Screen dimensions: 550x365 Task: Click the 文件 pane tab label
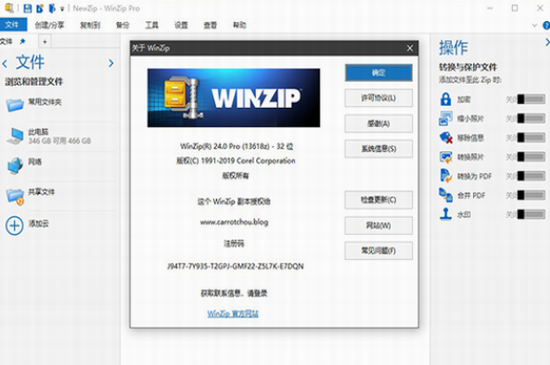(x=6, y=42)
